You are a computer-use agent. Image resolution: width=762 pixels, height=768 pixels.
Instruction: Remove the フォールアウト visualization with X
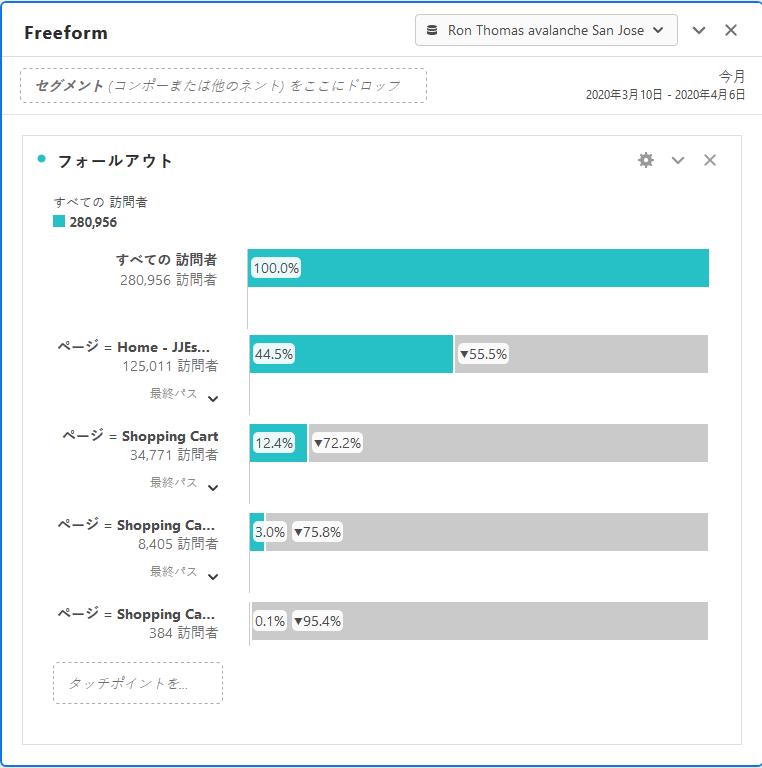[x=710, y=160]
